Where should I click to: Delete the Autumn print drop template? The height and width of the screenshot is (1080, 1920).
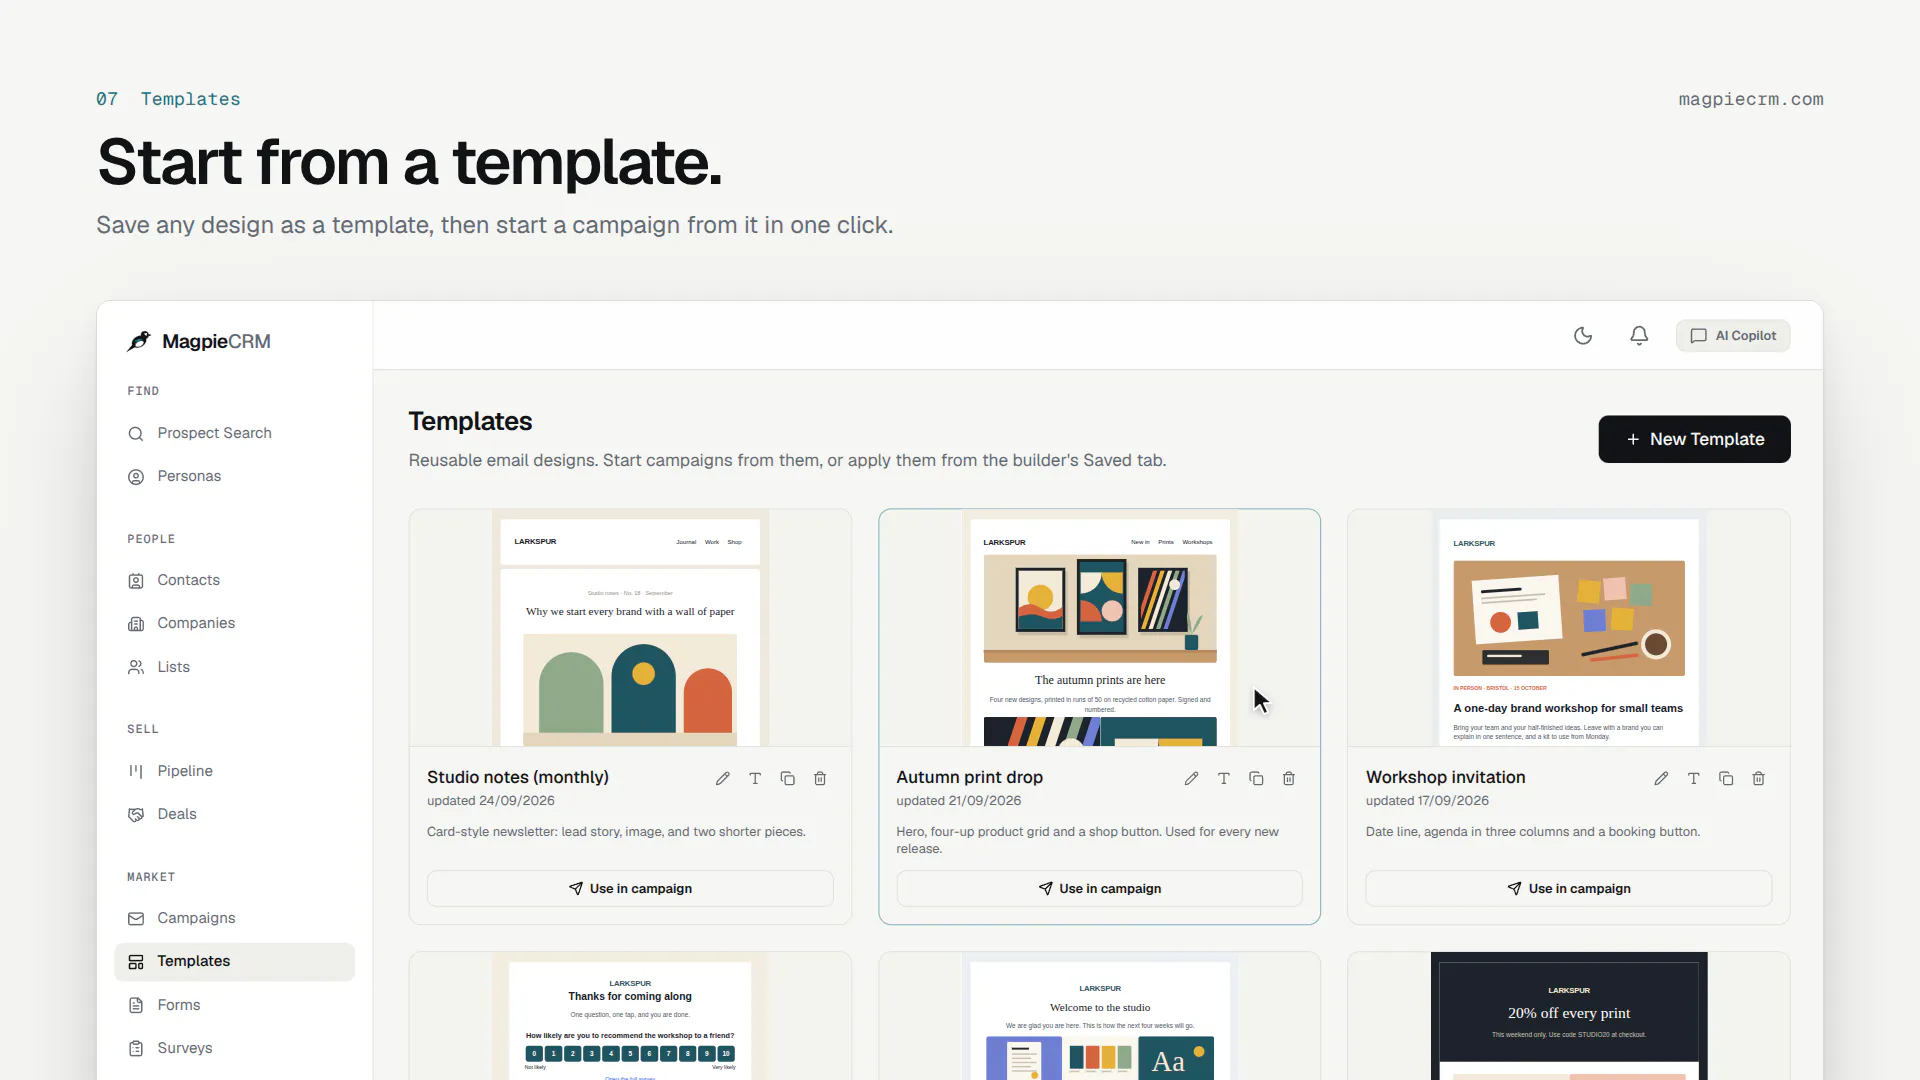[x=1289, y=778]
